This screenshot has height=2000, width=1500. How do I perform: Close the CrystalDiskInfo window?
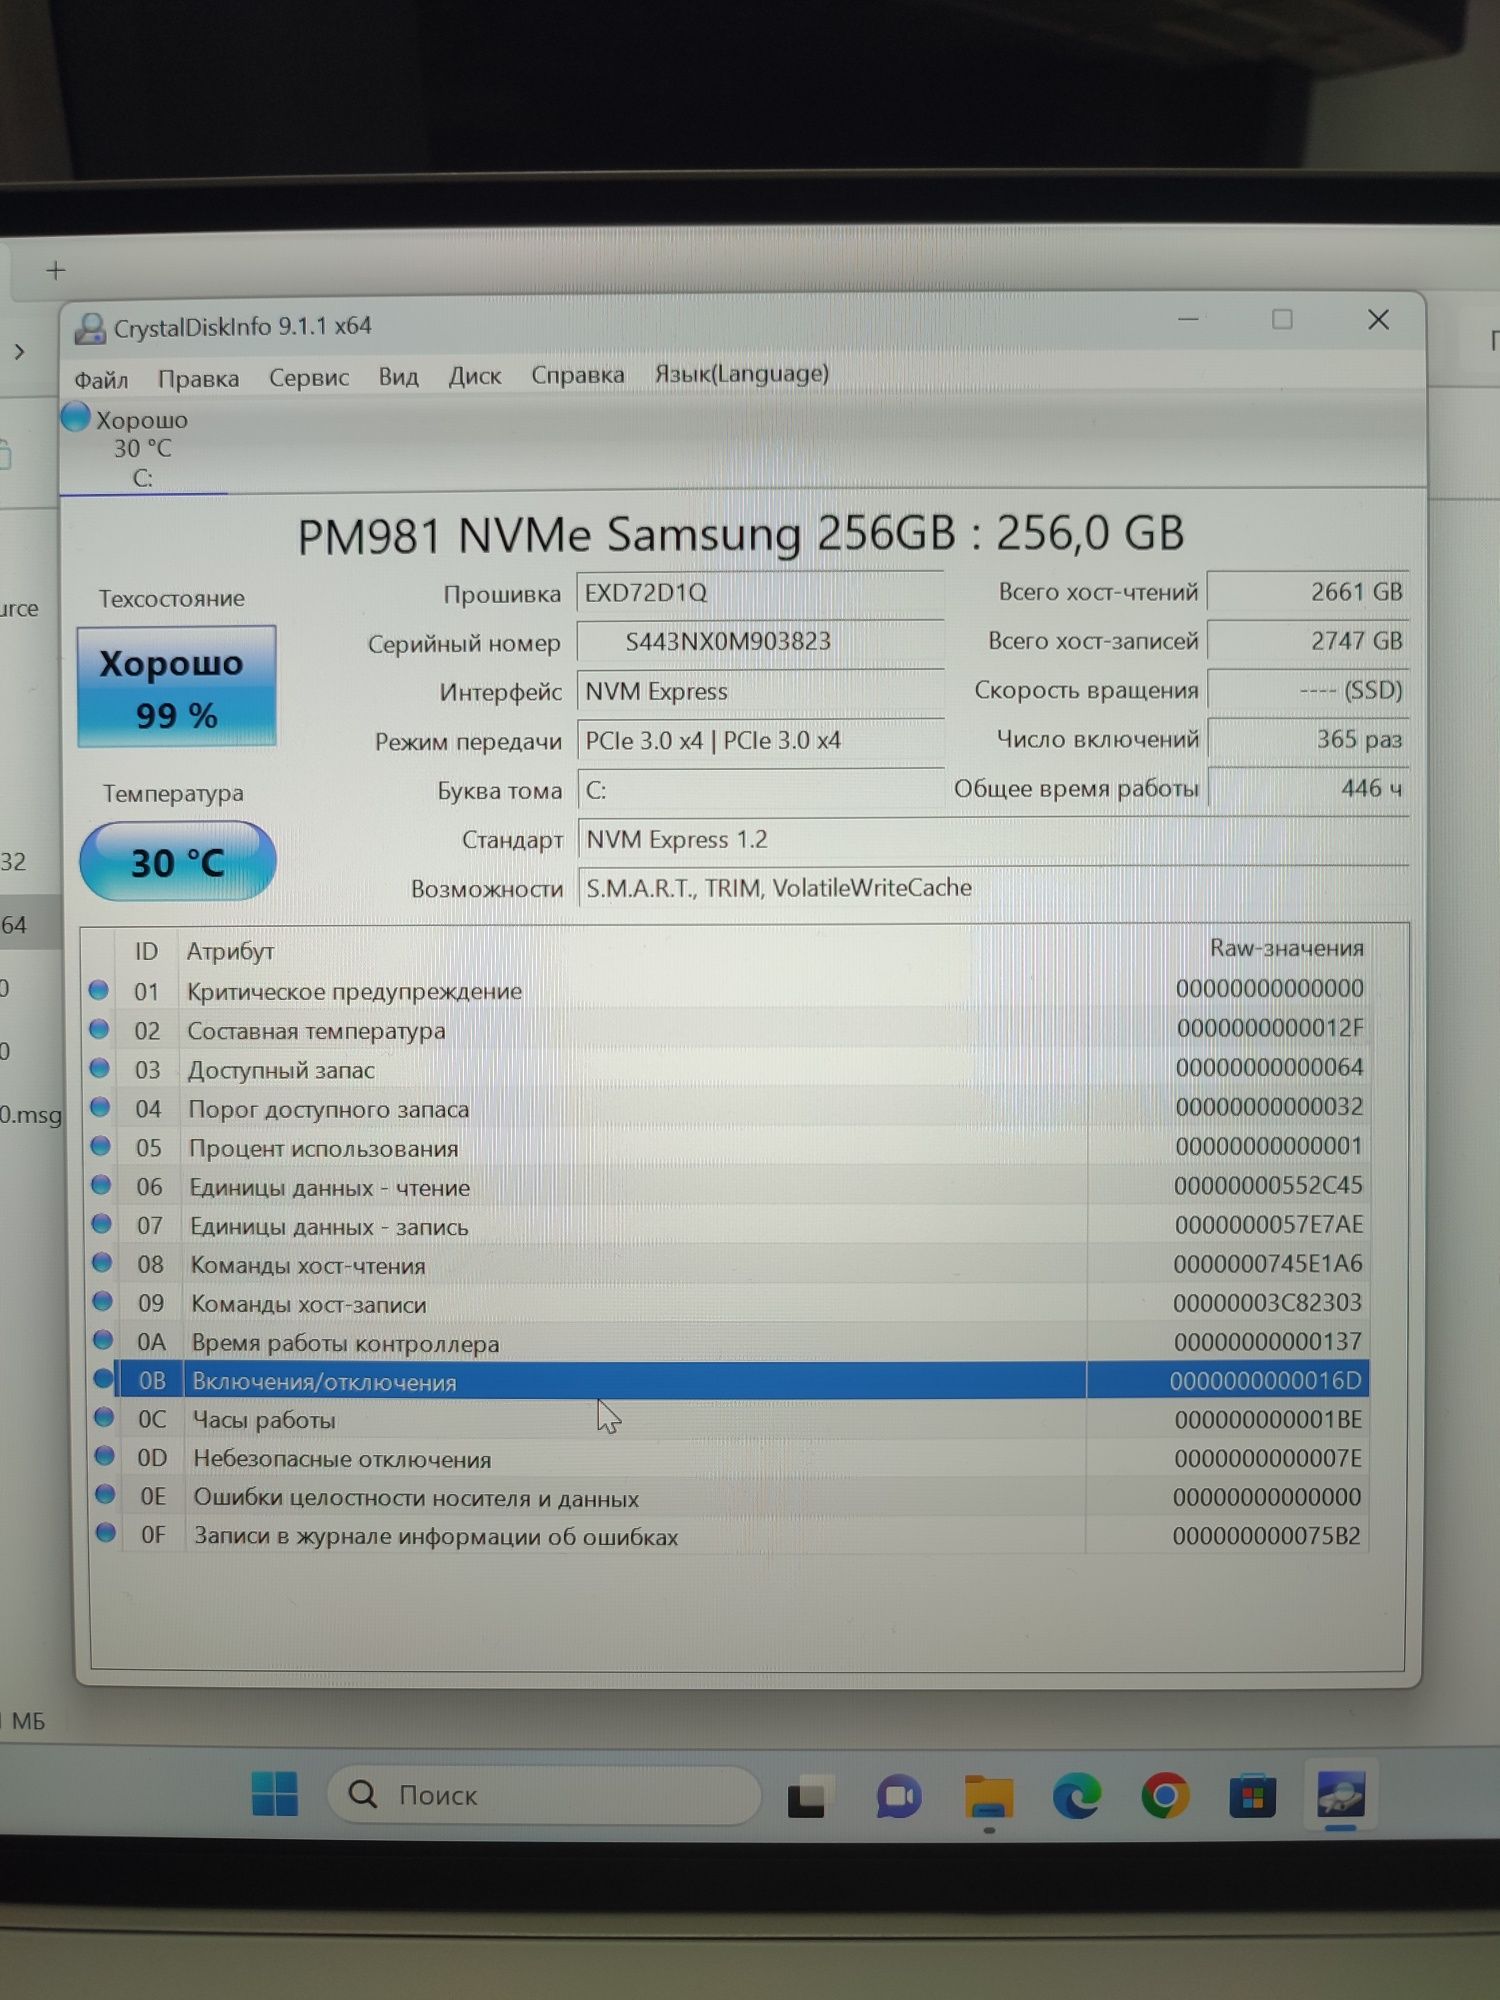[x=1378, y=320]
